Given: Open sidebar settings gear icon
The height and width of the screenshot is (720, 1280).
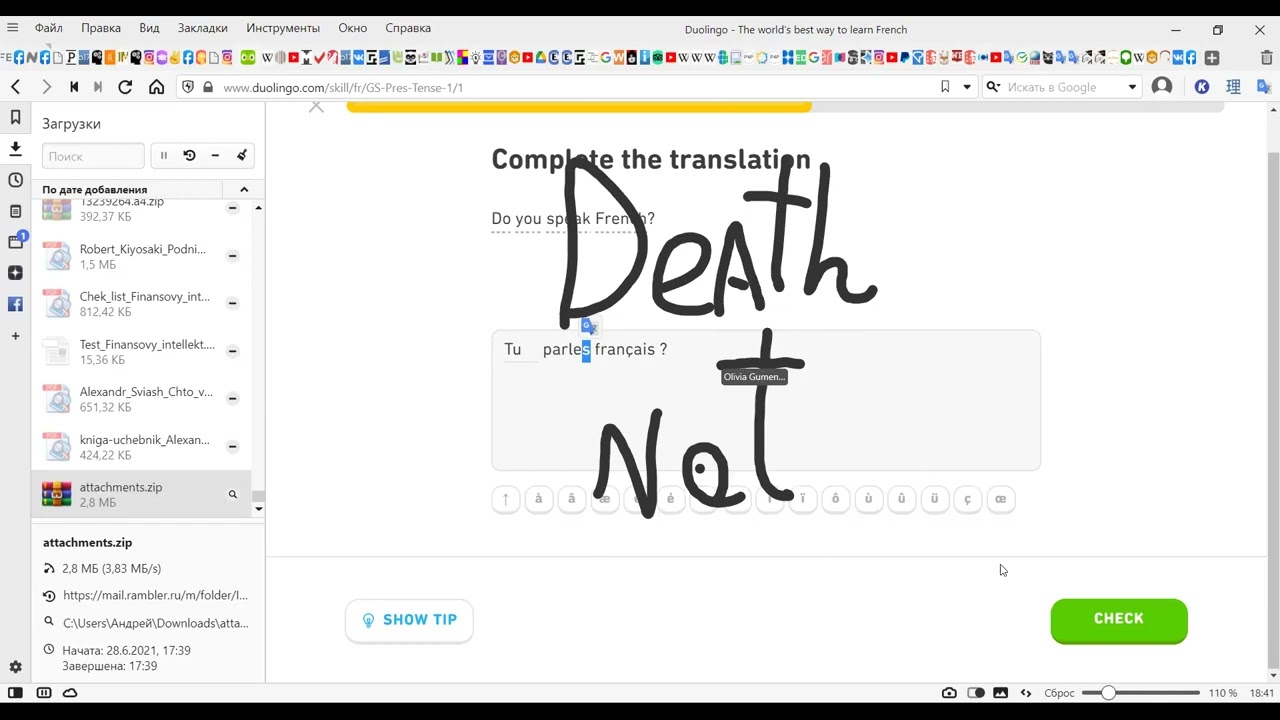Looking at the screenshot, I should (x=15, y=667).
